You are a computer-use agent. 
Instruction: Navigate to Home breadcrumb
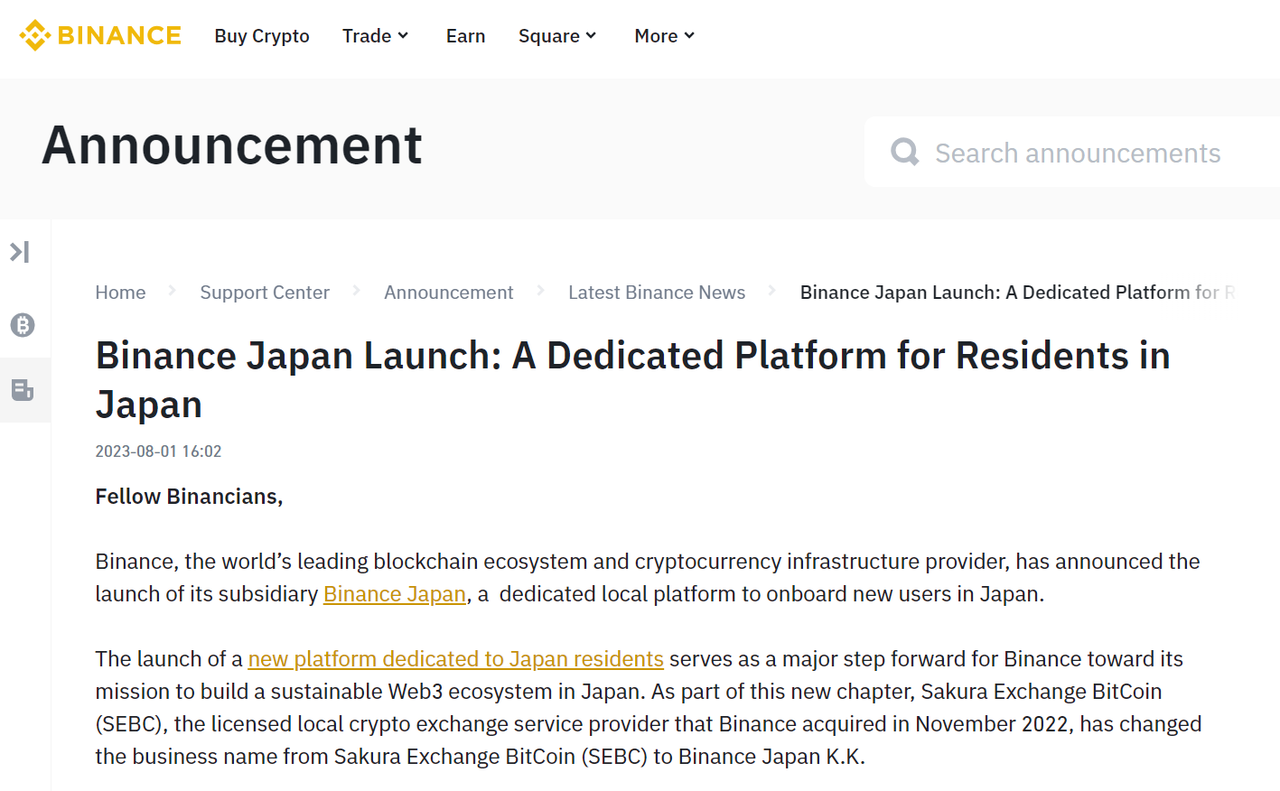click(120, 292)
